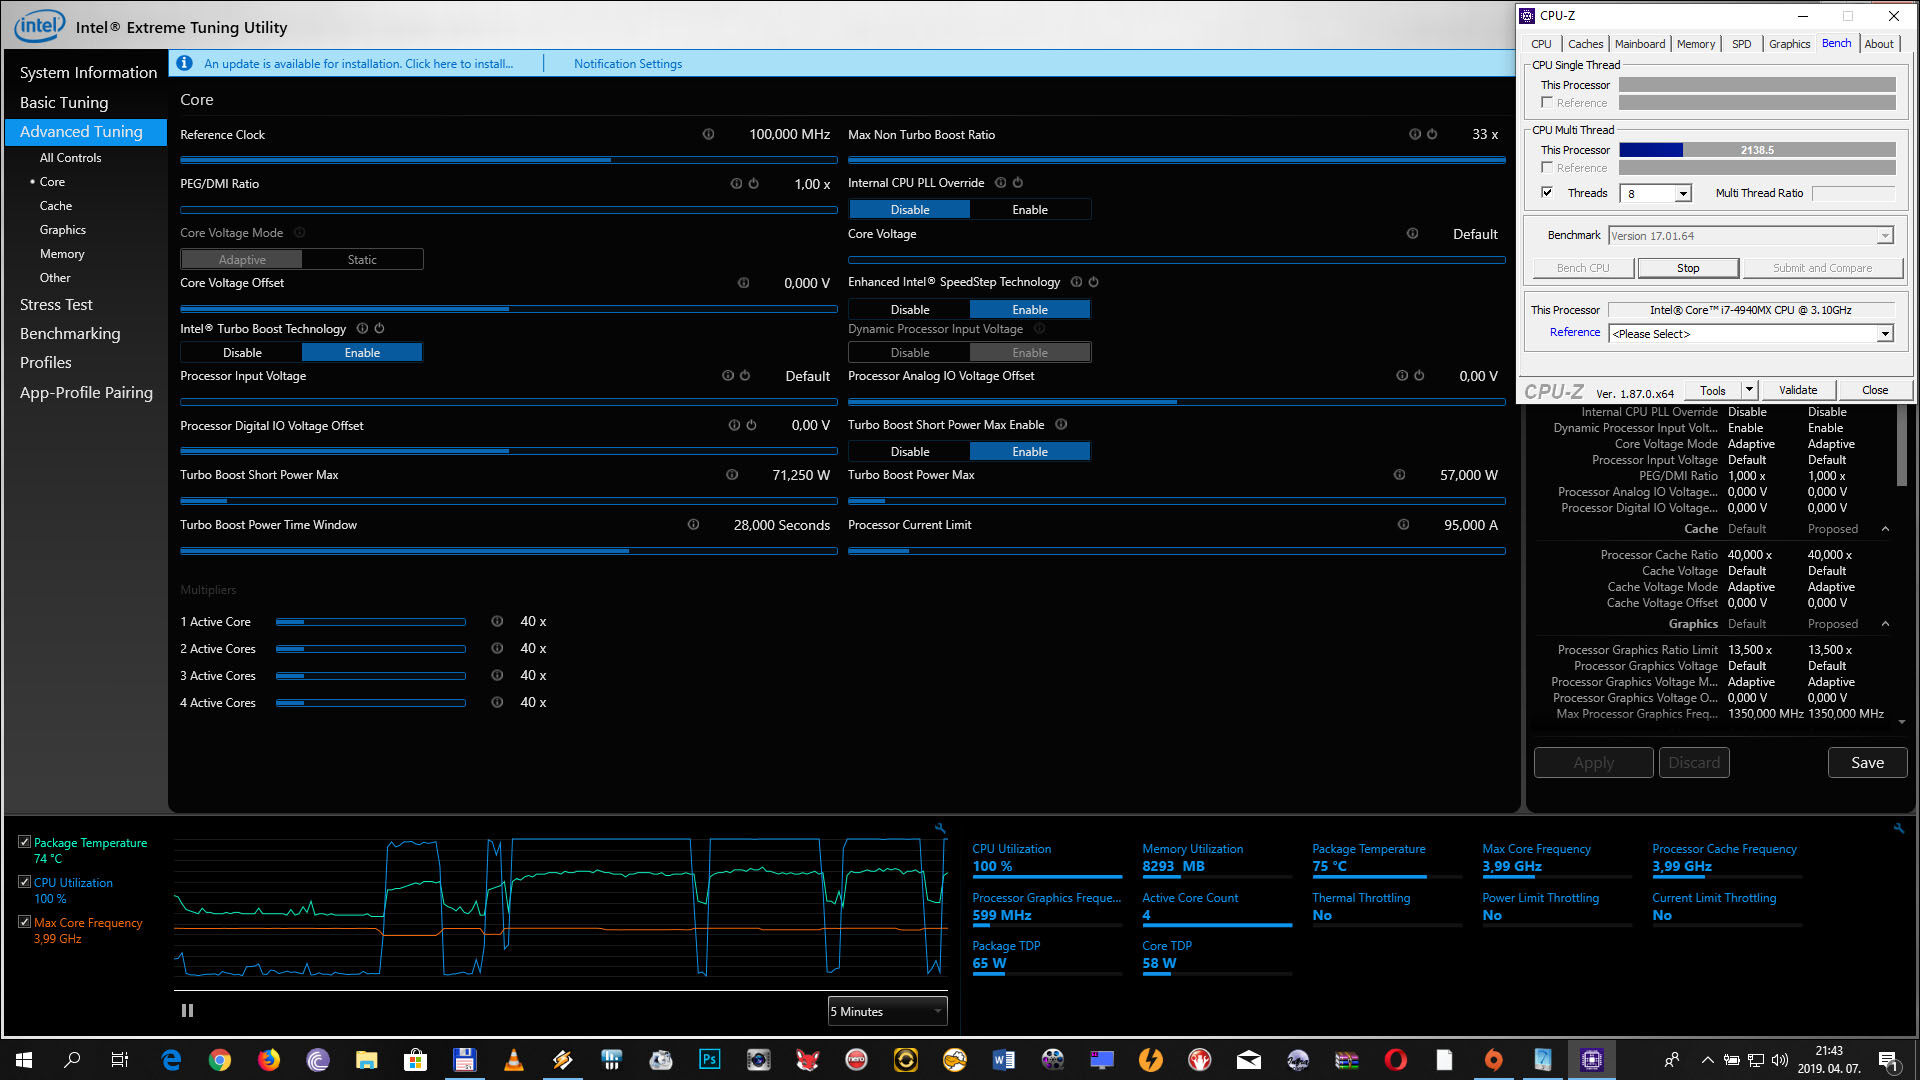Click the info icon for Internal CPU PLL Override

pos(1000,183)
